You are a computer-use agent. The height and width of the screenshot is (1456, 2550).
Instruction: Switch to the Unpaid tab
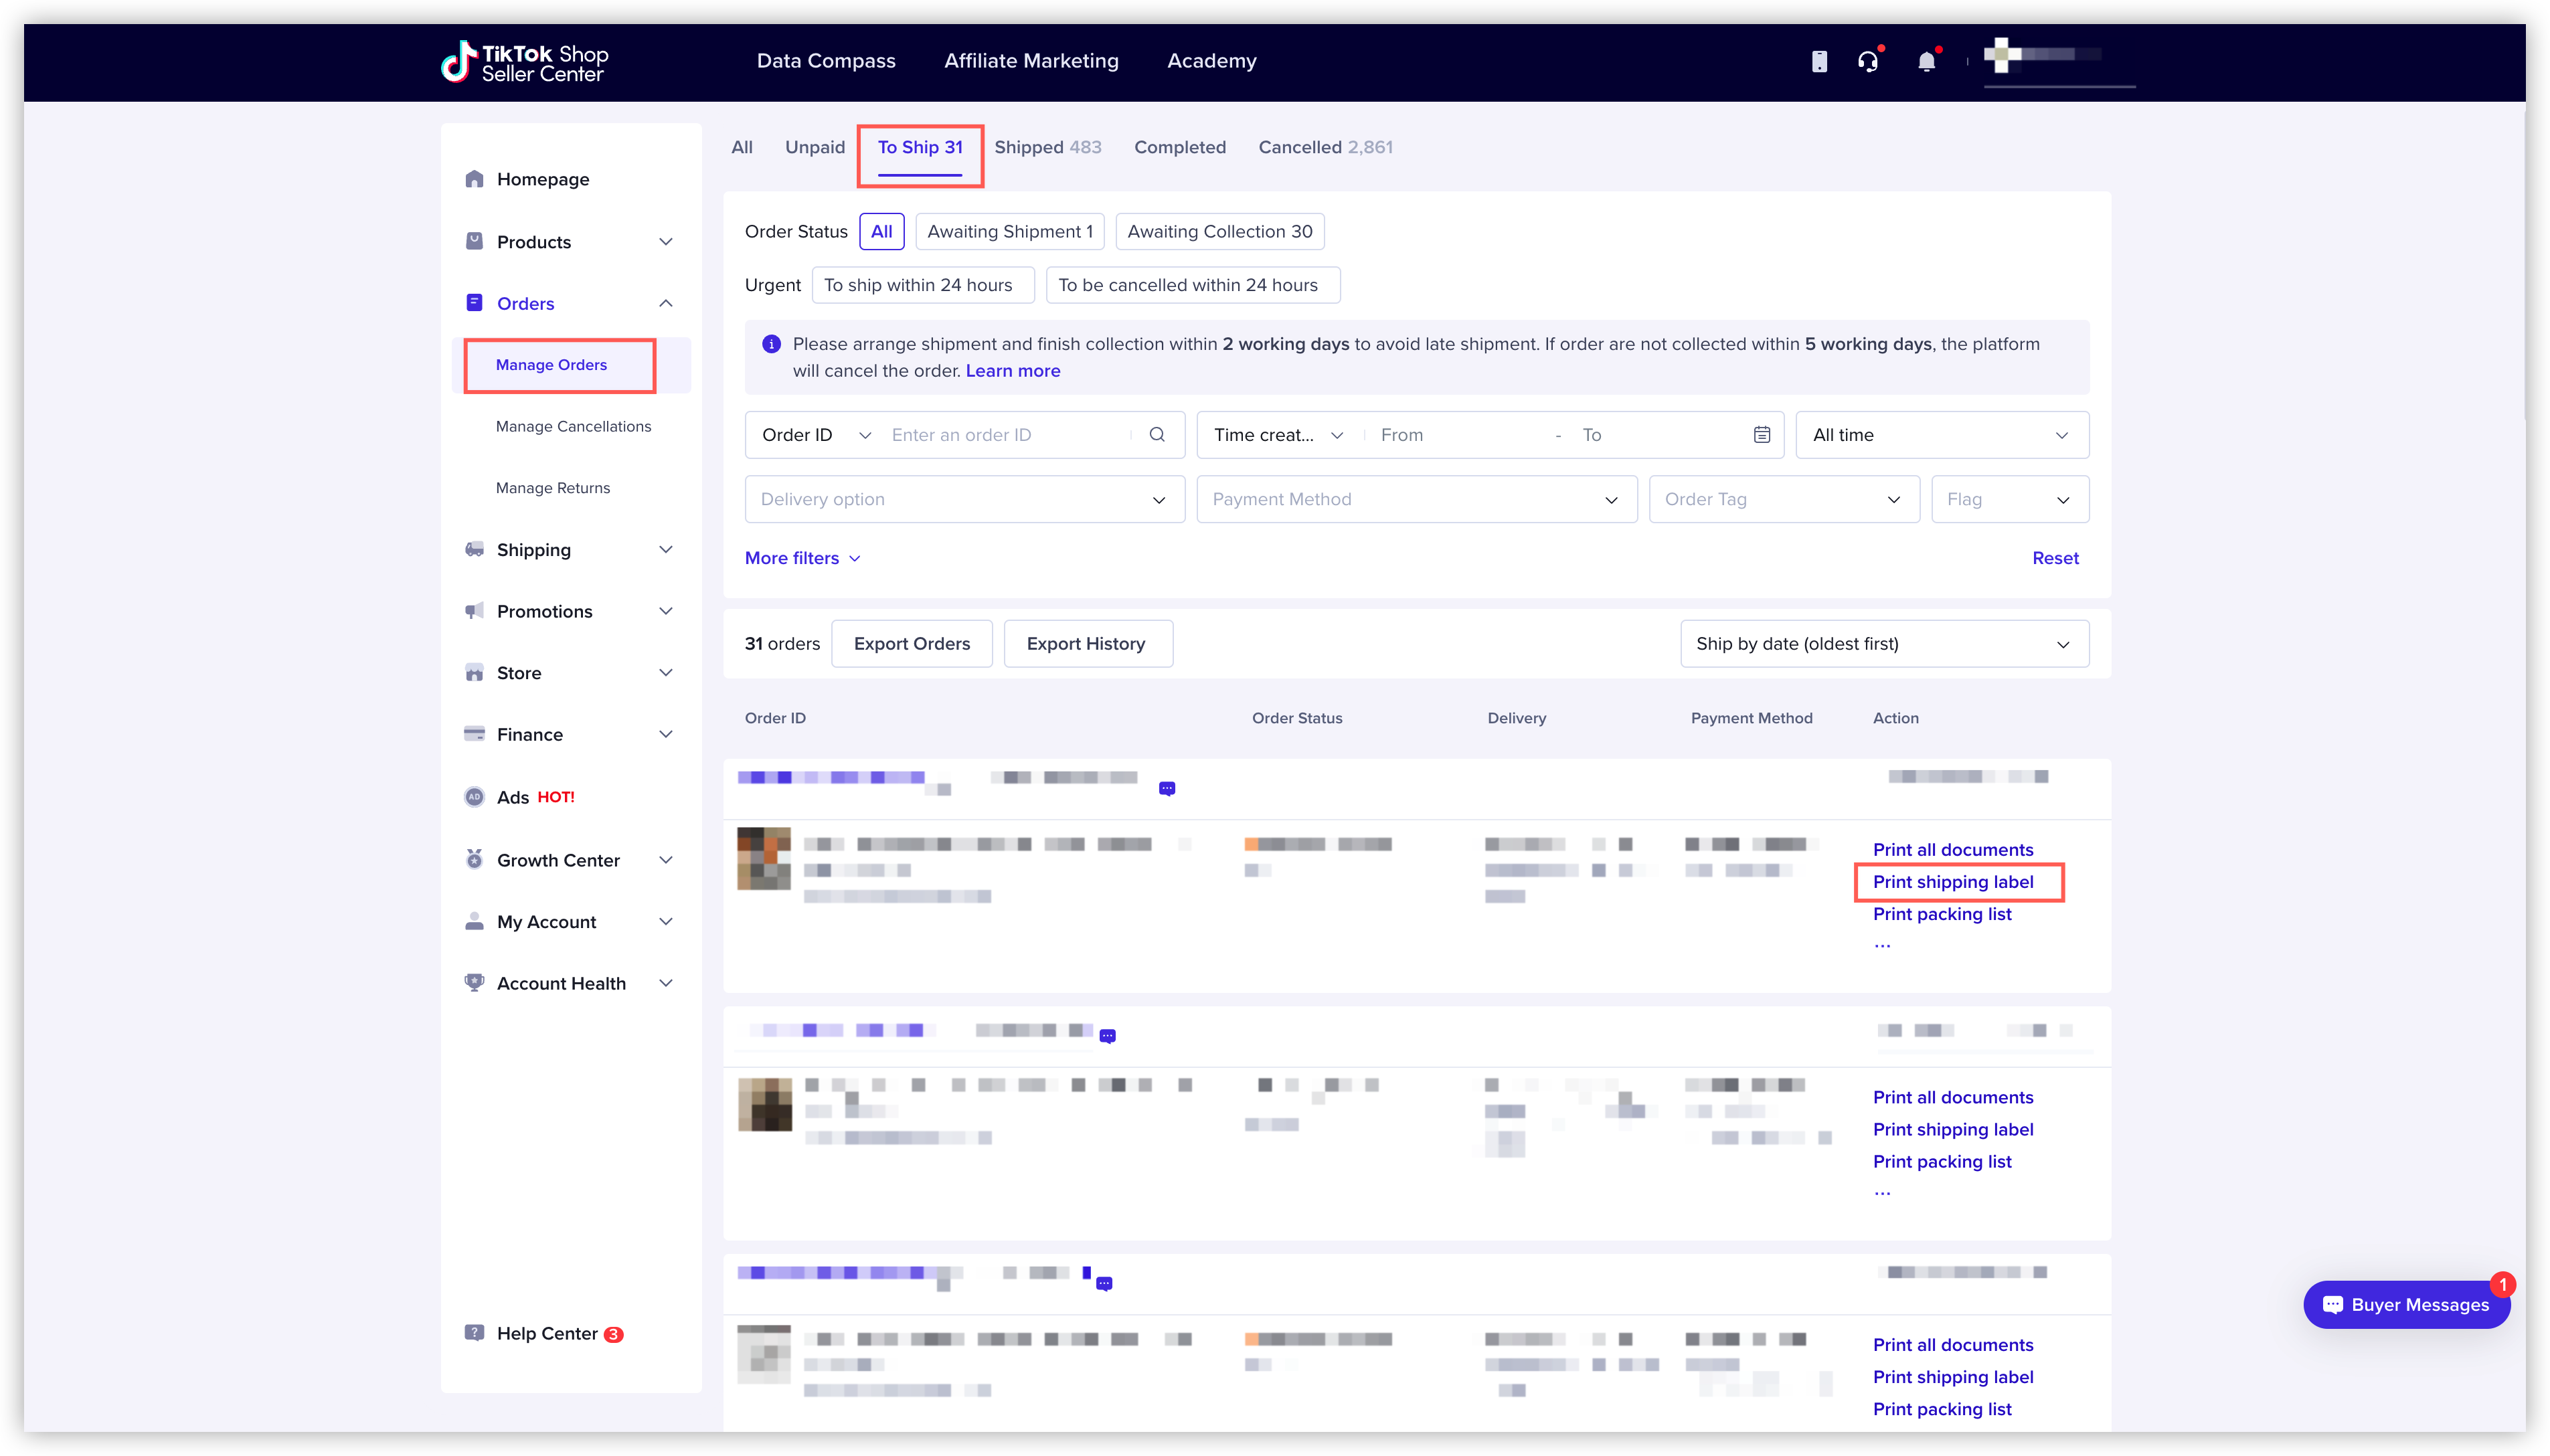pos(814,147)
